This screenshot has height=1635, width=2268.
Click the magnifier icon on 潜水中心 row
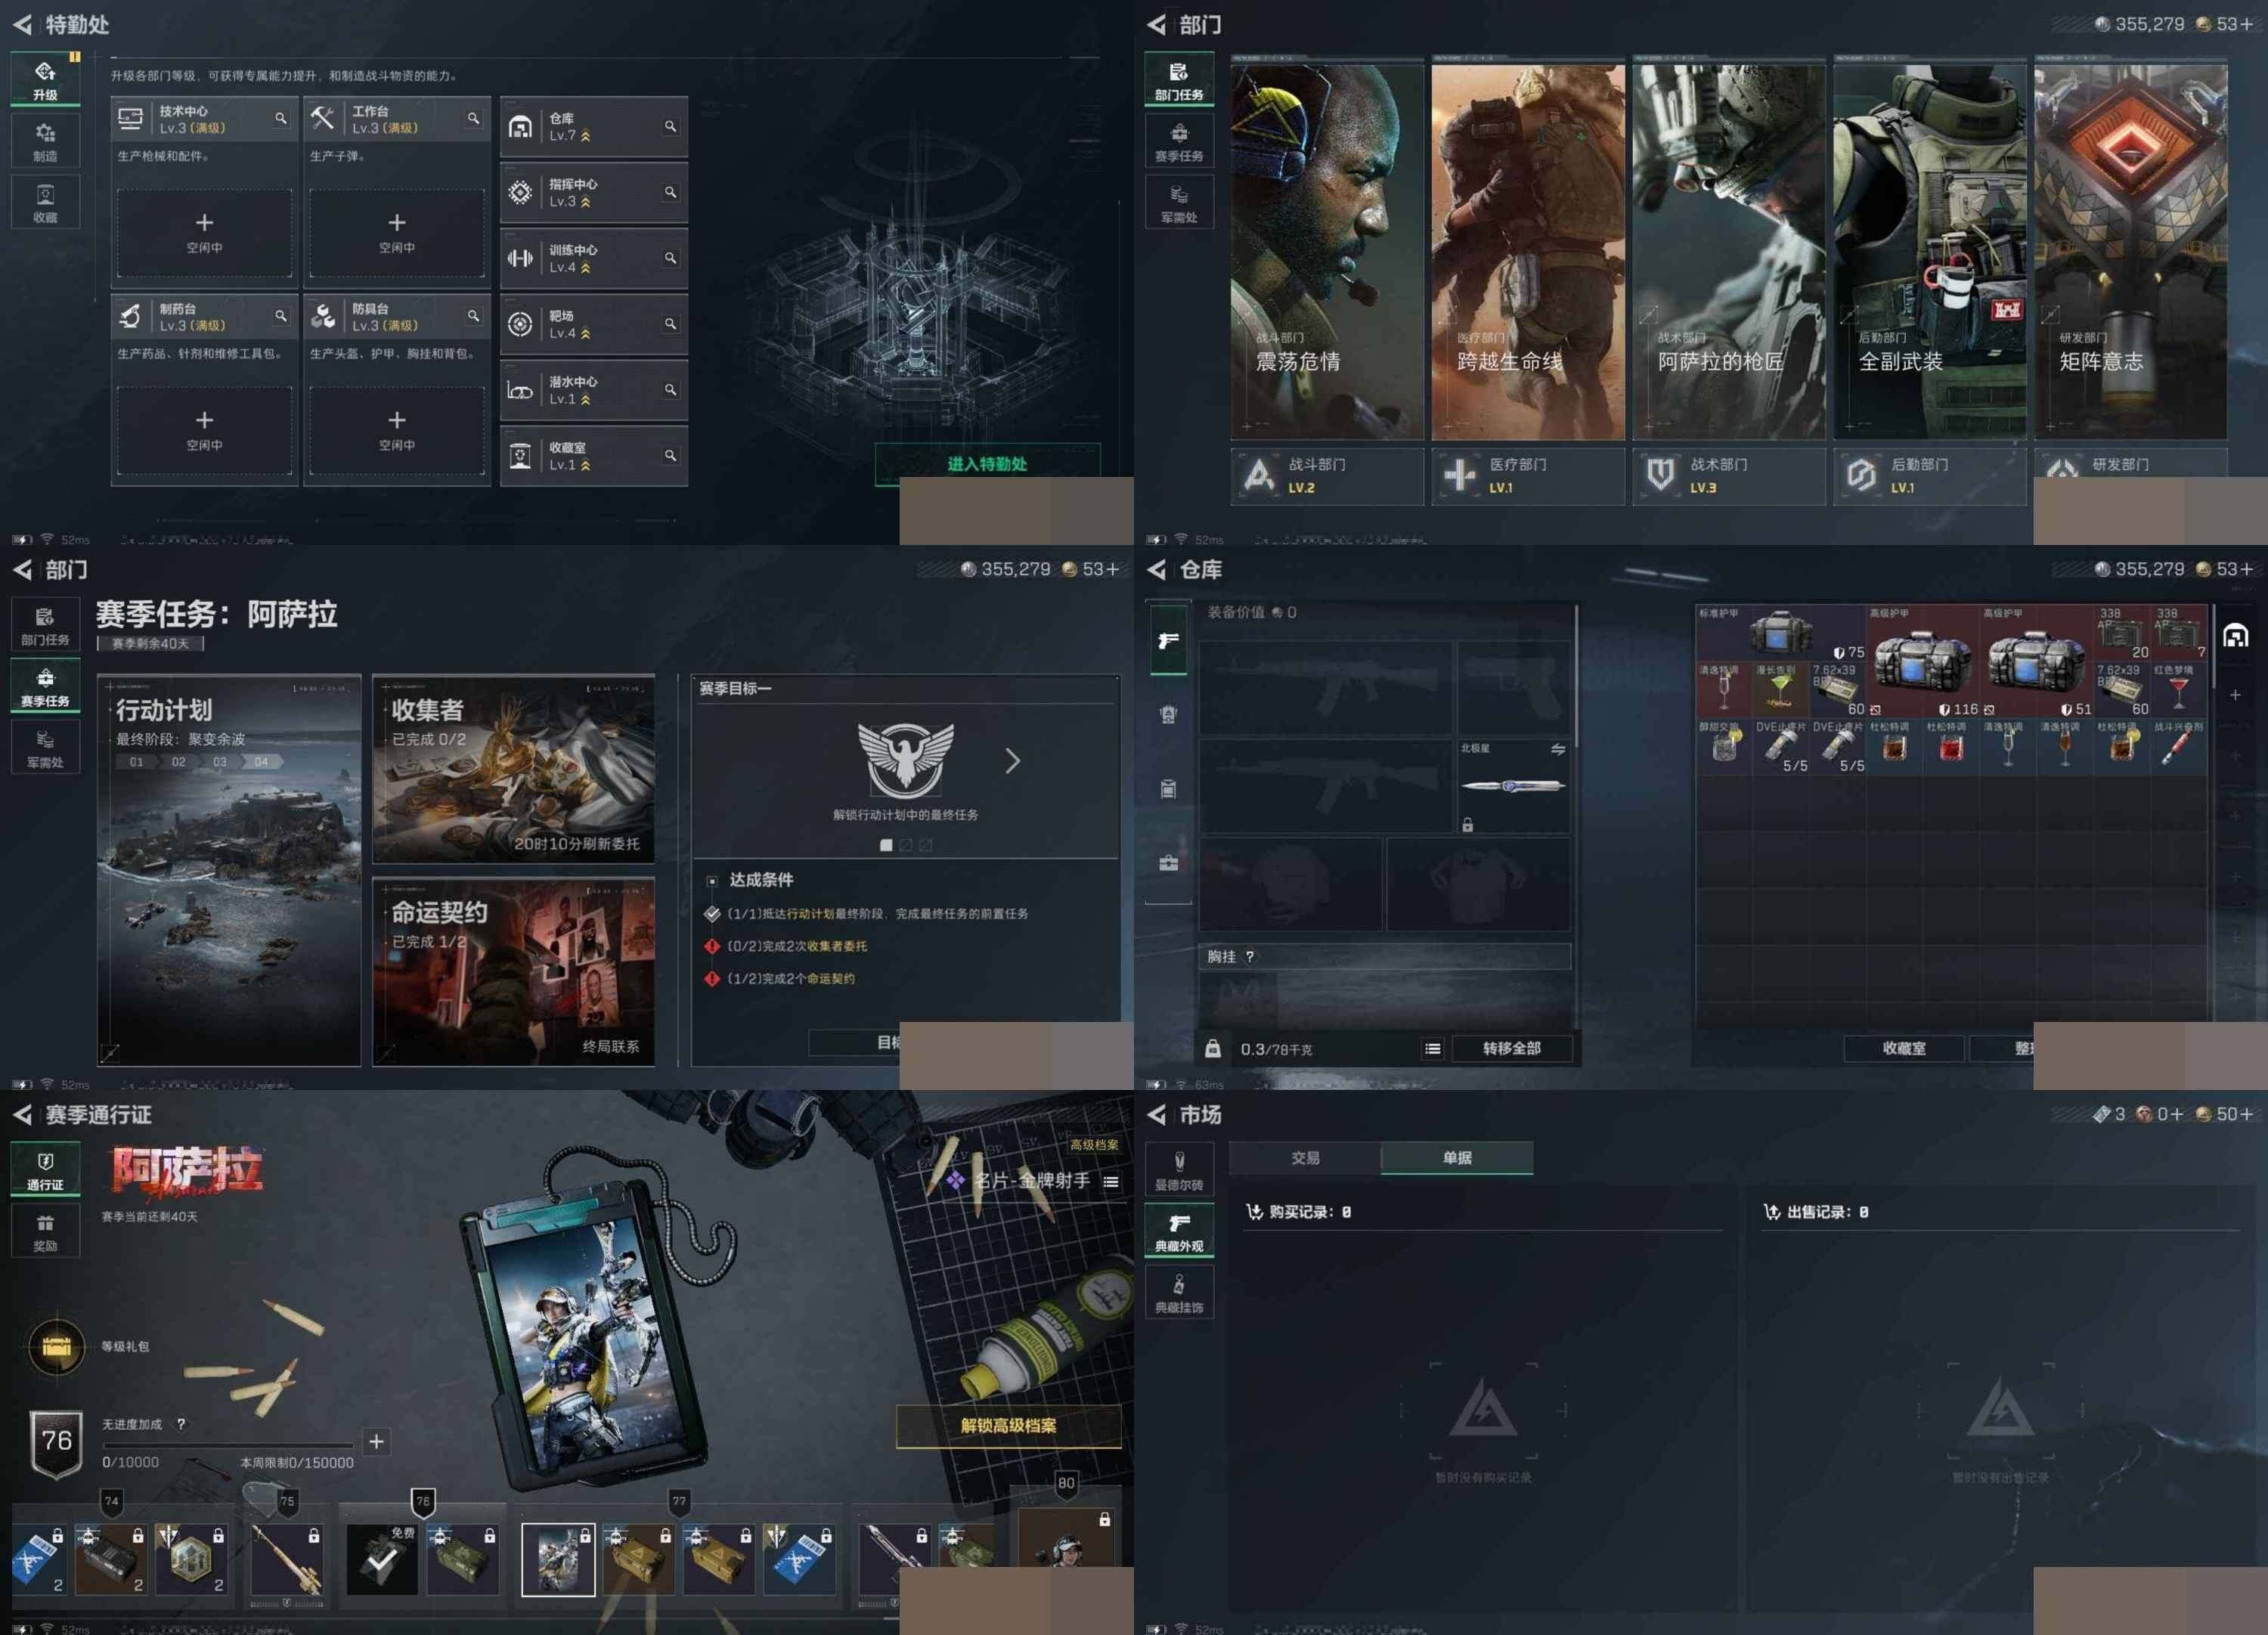pyautogui.click(x=670, y=389)
